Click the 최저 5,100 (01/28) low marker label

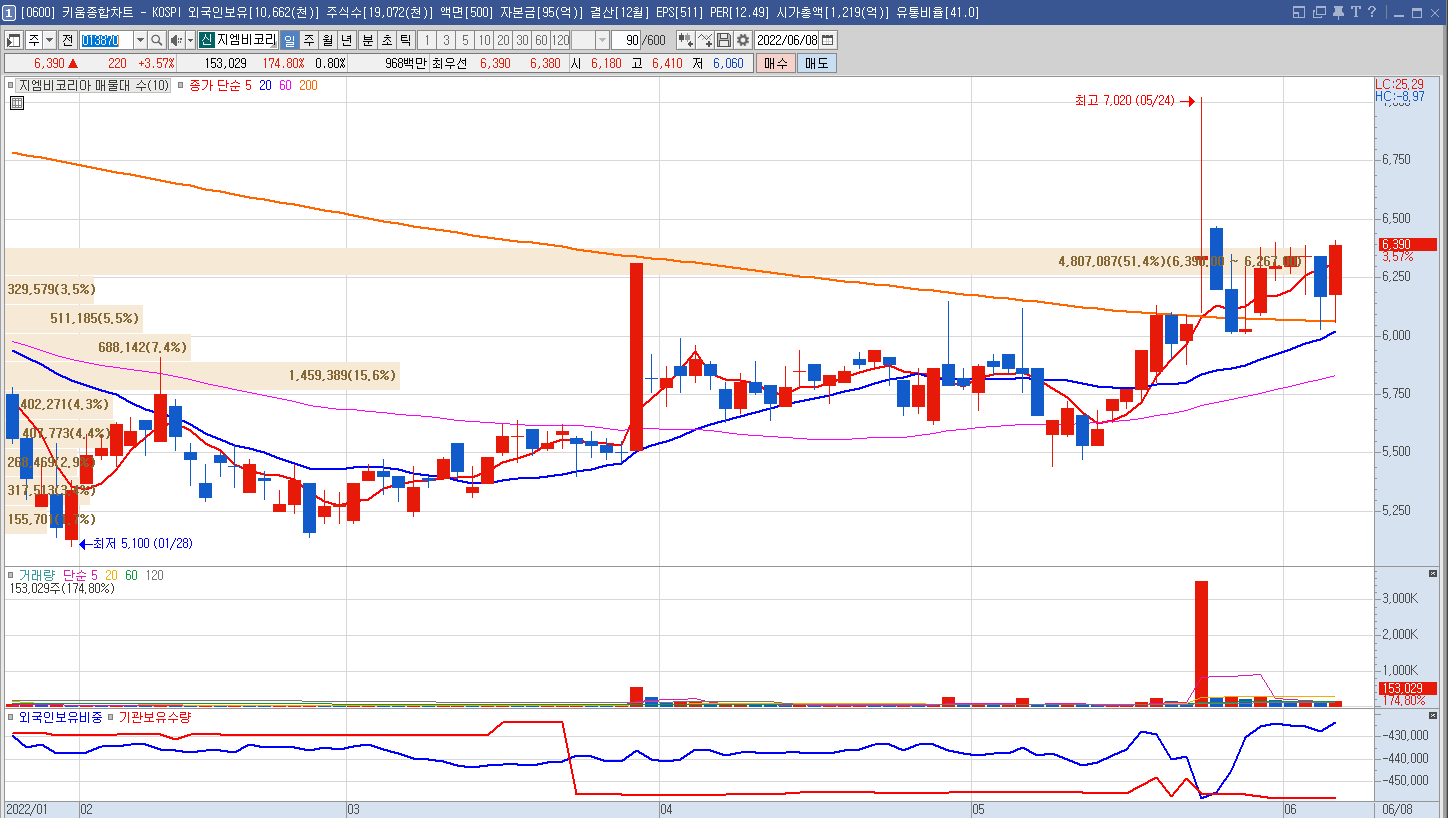(142, 543)
